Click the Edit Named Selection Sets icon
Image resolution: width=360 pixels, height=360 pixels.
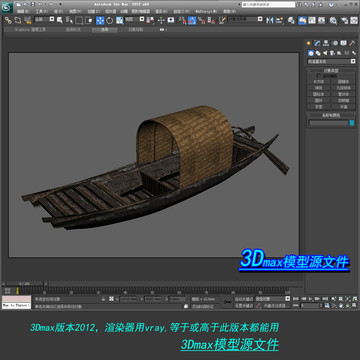(222, 20)
